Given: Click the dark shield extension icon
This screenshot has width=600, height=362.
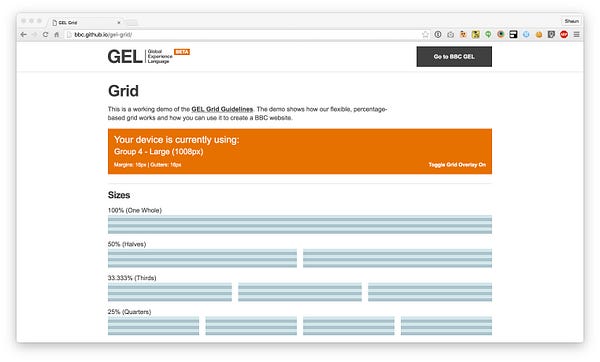Looking at the screenshot, I should 551,34.
